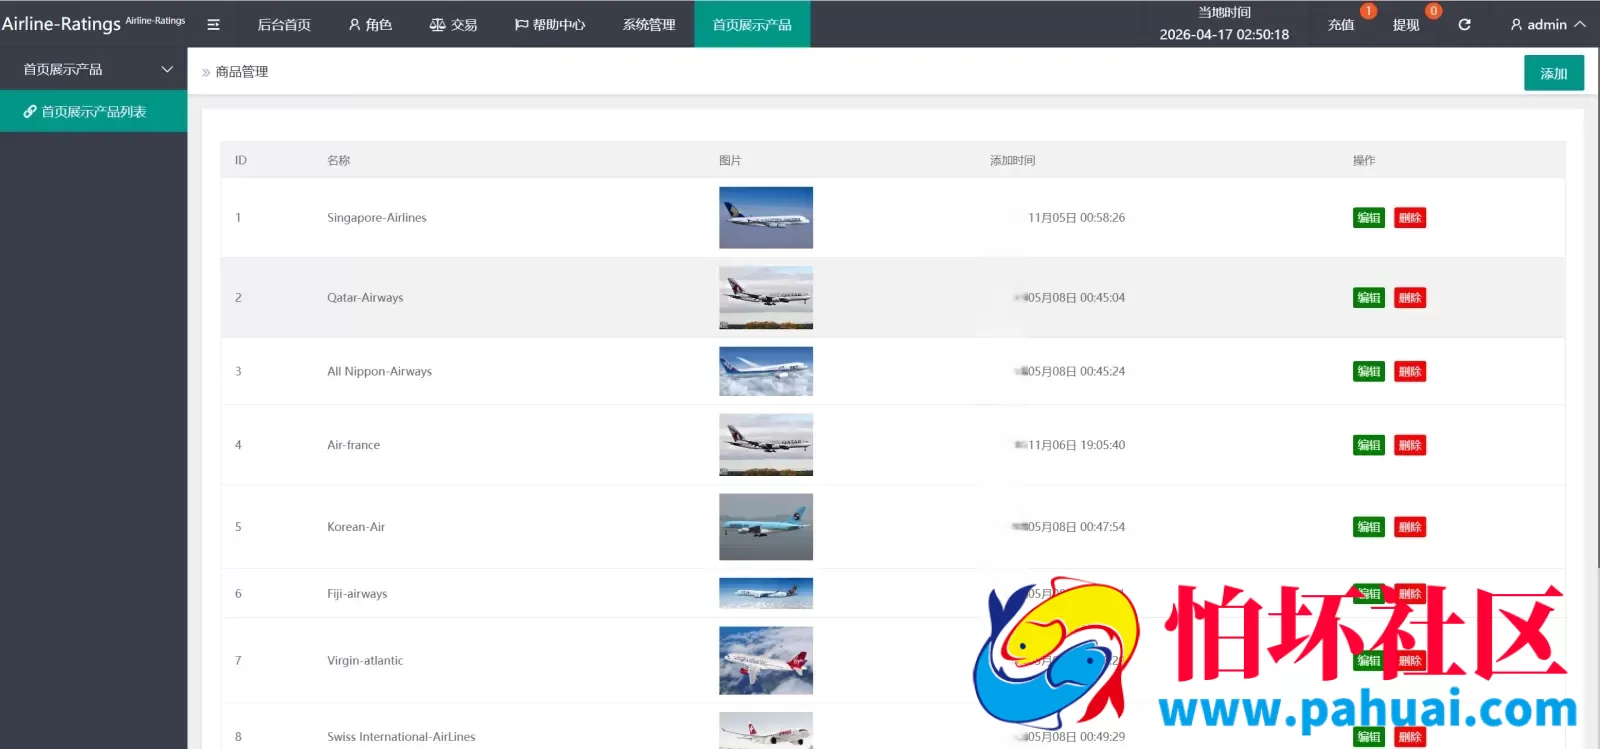
Task: Click the 商品管理 breadcrumb
Action: (x=242, y=72)
